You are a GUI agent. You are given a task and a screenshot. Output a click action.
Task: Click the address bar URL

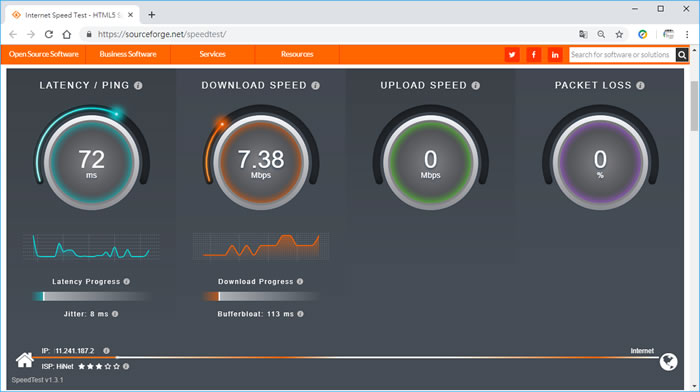(162, 34)
